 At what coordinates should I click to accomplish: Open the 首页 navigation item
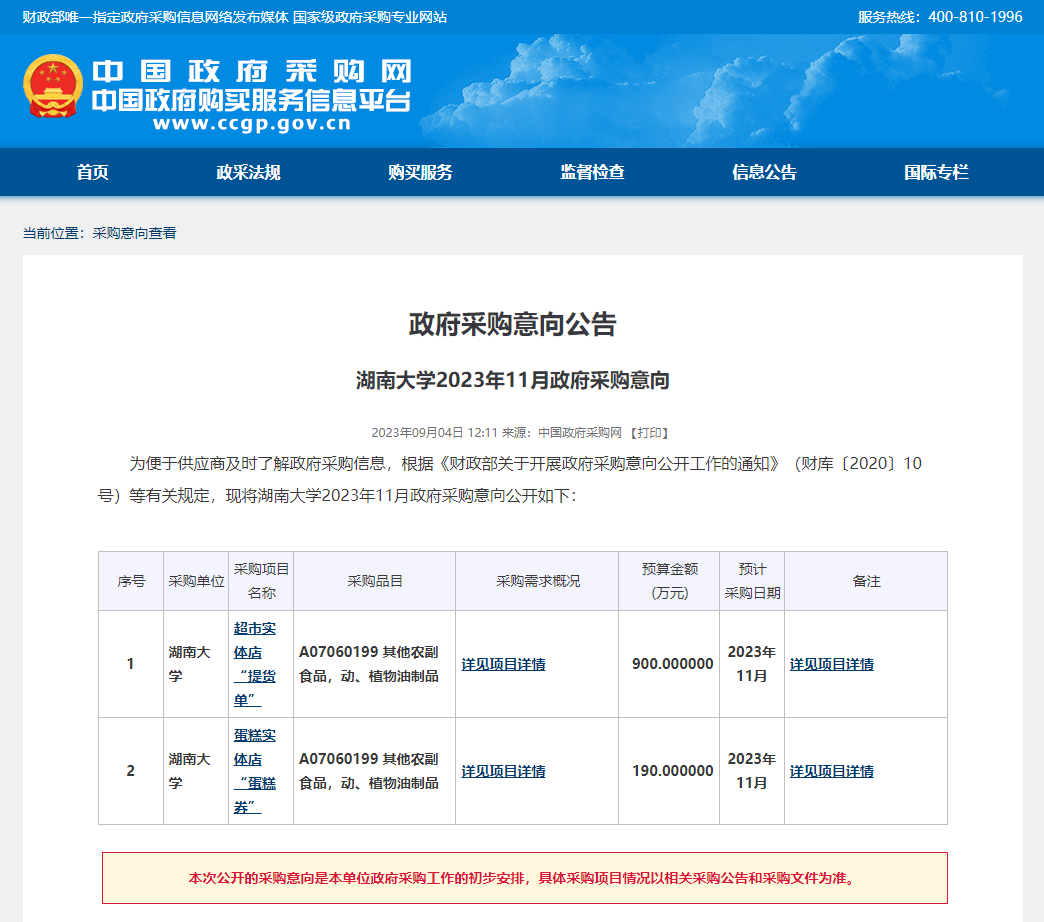[x=93, y=172]
